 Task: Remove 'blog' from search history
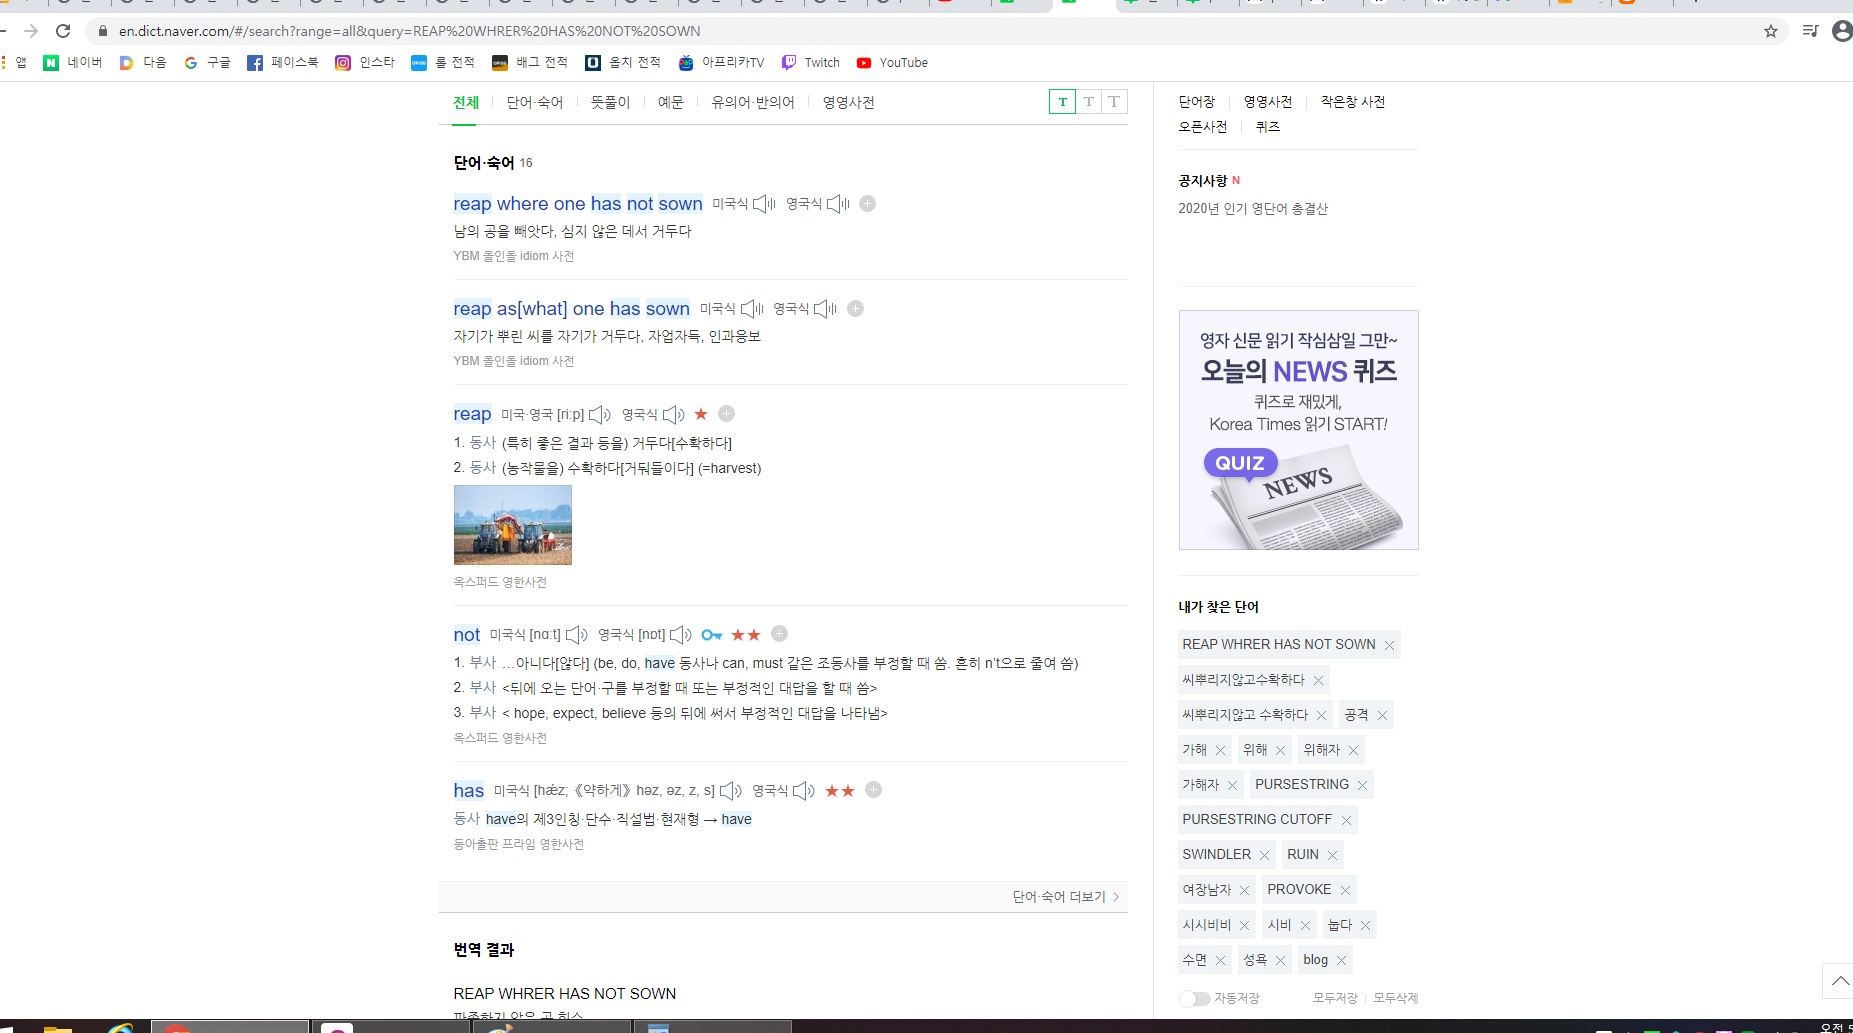pyautogui.click(x=1341, y=960)
